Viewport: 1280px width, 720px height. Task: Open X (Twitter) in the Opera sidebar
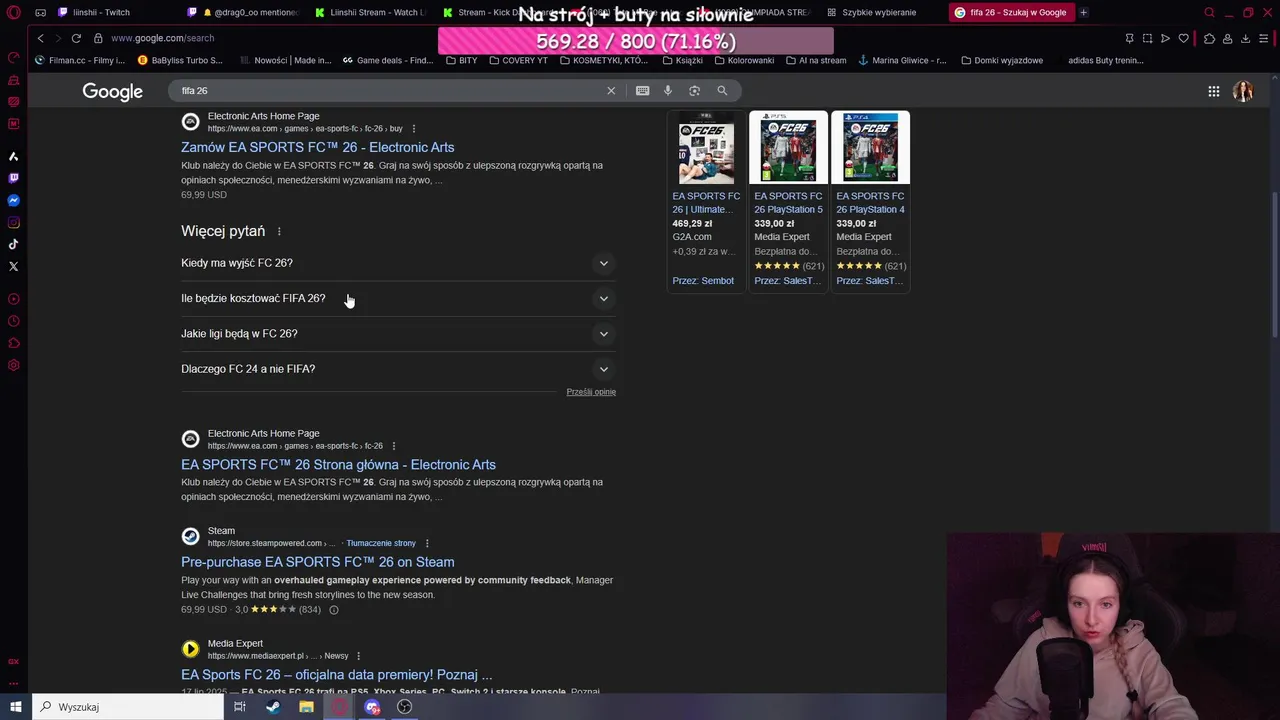tap(13, 266)
